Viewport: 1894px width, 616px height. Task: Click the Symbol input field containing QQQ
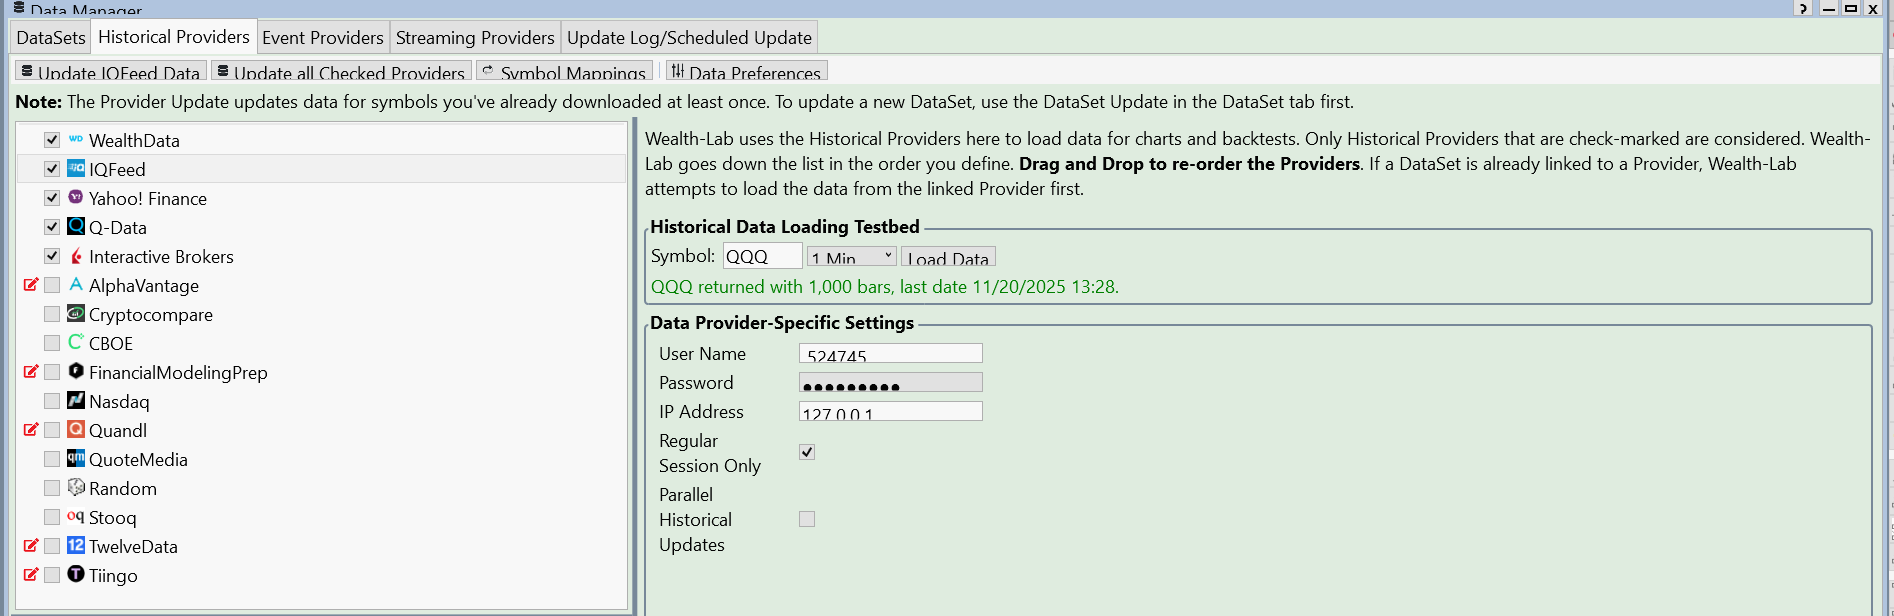(762, 257)
